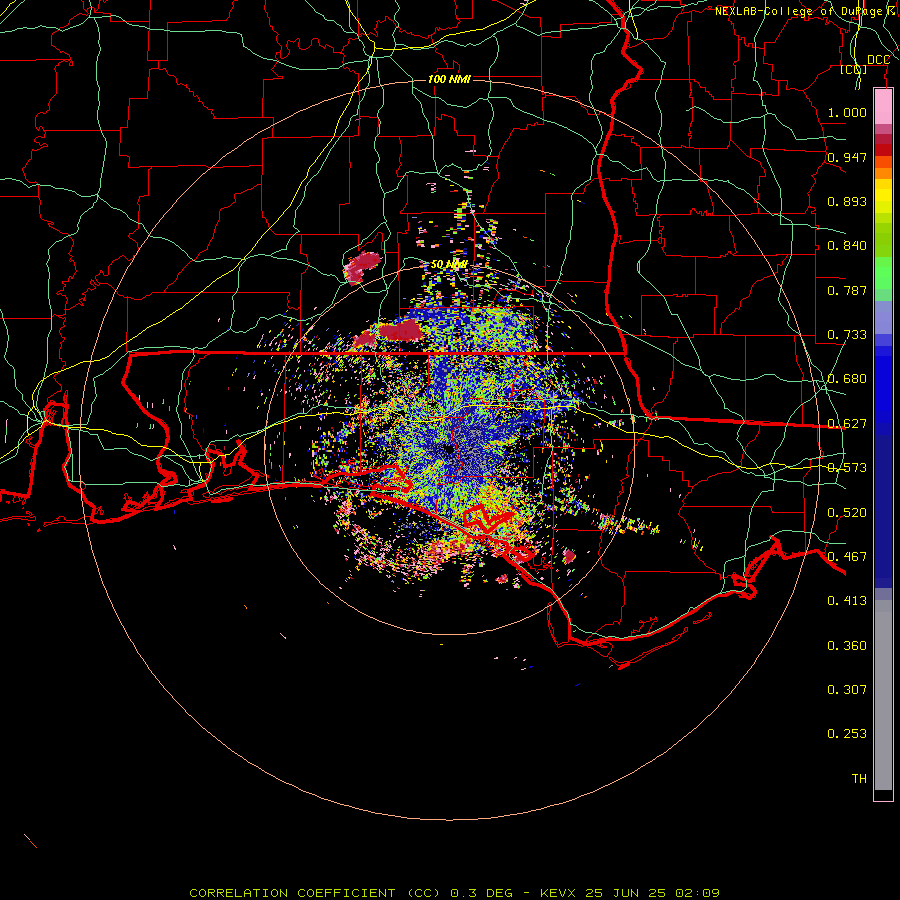900x900 pixels.
Task: Pick the pink swatch at top of color bar
Action: (x=883, y=107)
